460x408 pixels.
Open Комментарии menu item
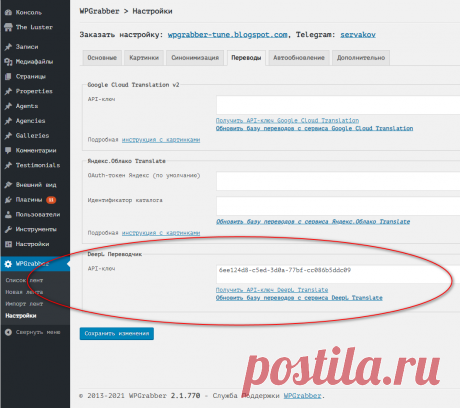click(x=35, y=151)
